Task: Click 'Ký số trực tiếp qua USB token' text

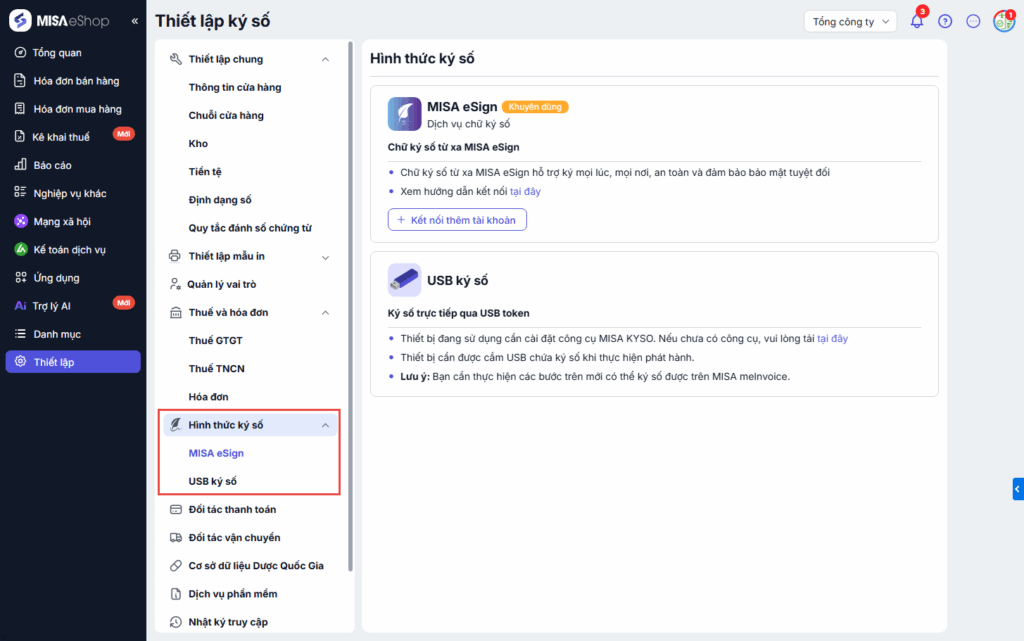Action: 458,313
